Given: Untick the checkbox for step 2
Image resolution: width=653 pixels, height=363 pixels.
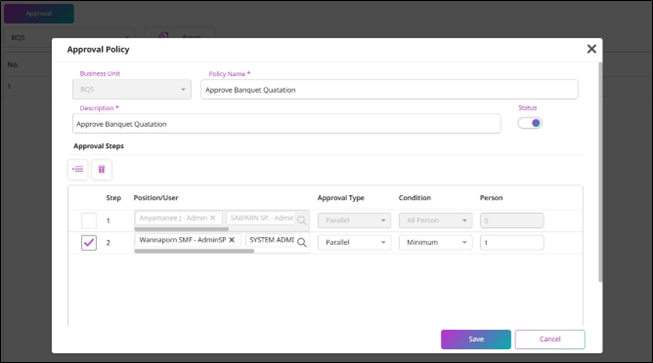Looking at the screenshot, I should coord(89,242).
